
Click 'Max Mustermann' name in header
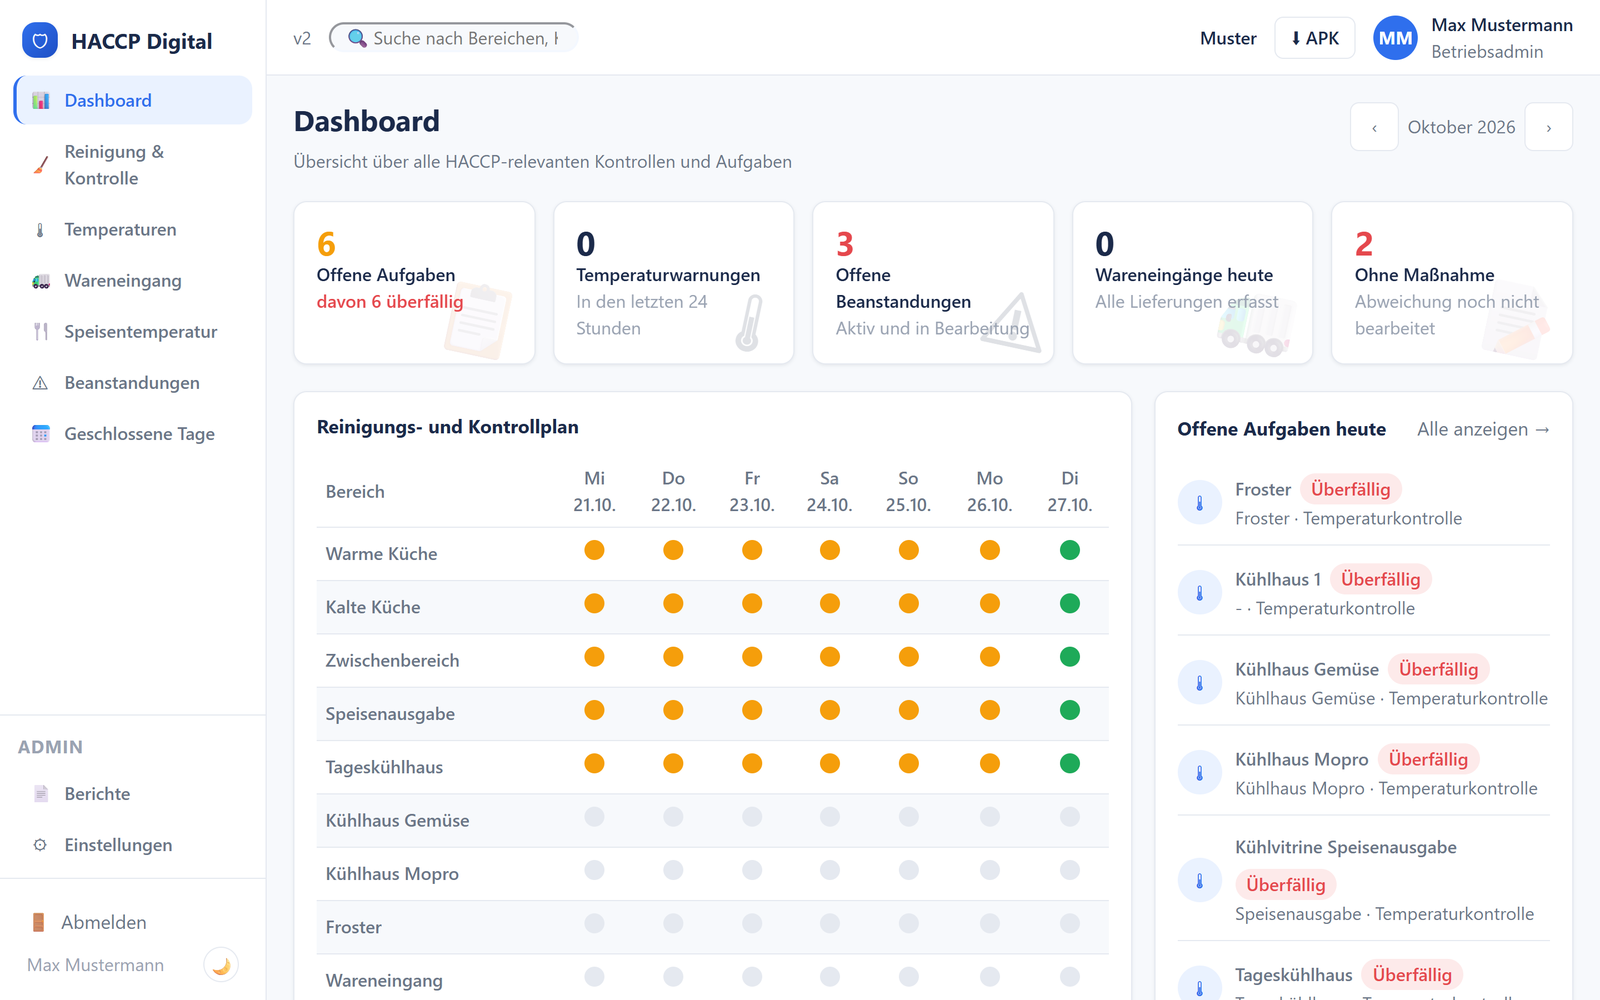(x=1502, y=25)
